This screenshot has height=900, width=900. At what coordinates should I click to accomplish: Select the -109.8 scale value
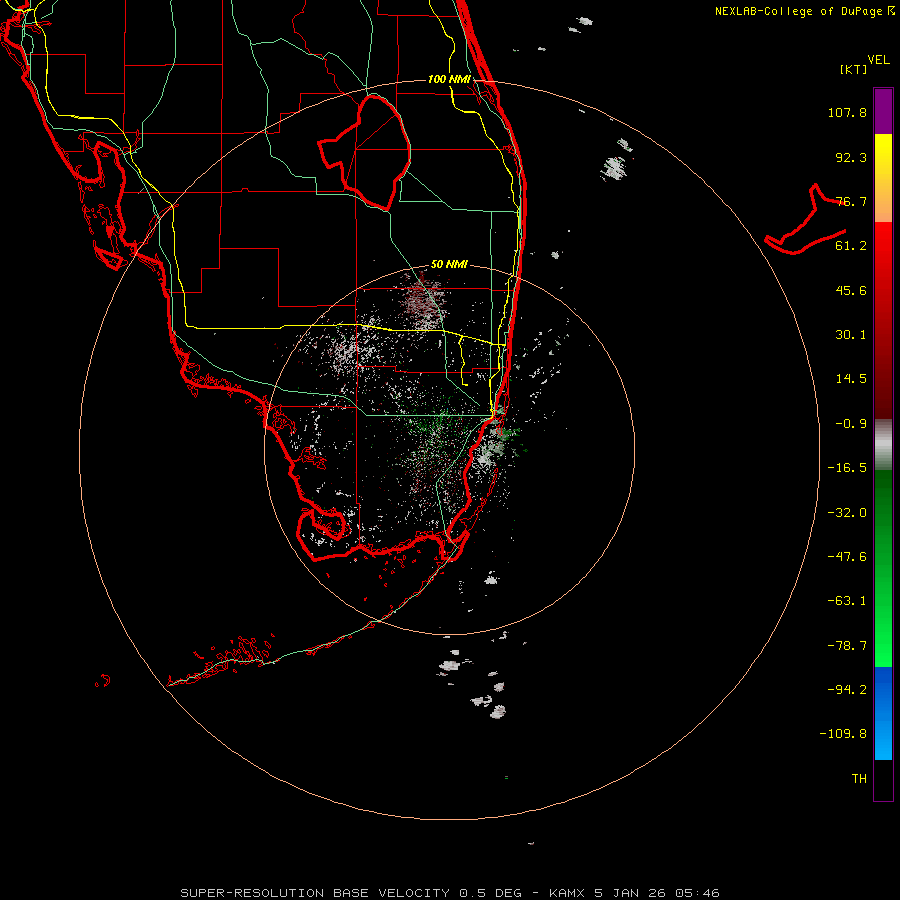click(x=843, y=734)
